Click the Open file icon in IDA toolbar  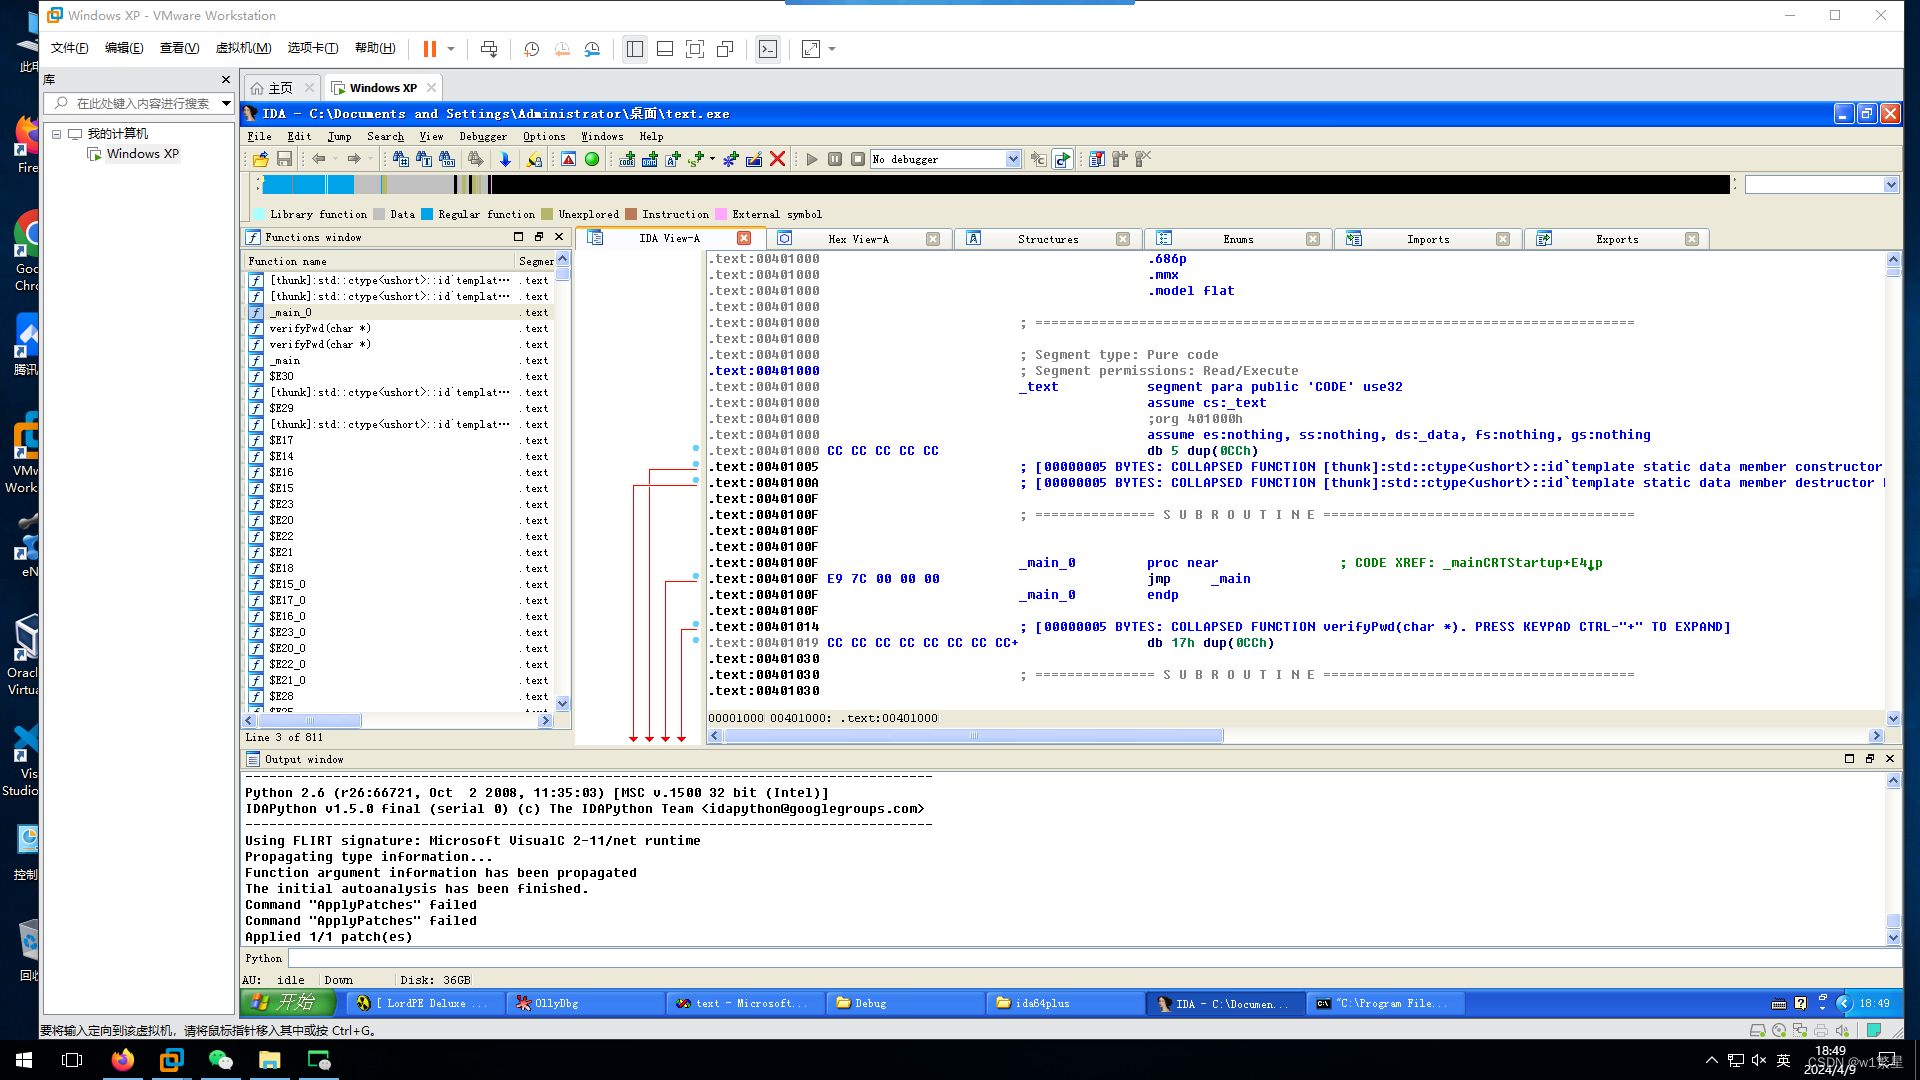coord(261,159)
